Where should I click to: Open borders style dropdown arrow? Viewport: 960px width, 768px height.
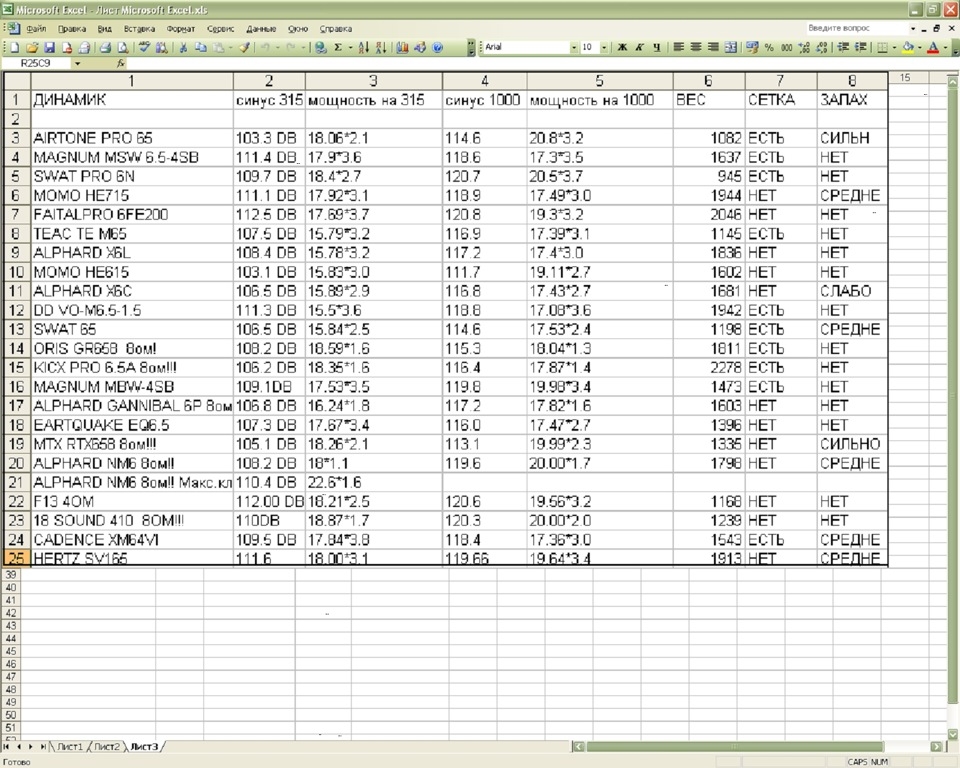[894, 47]
